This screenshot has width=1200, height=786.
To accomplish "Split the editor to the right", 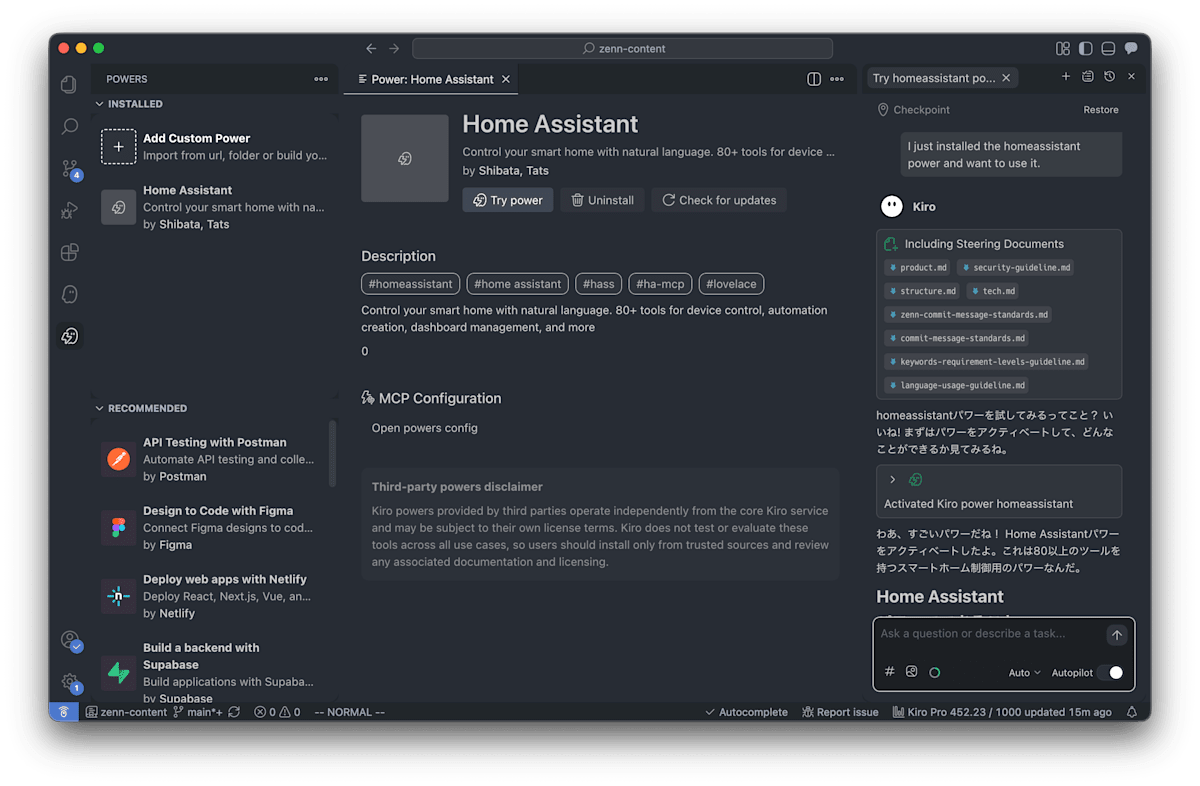I will pos(814,79).
